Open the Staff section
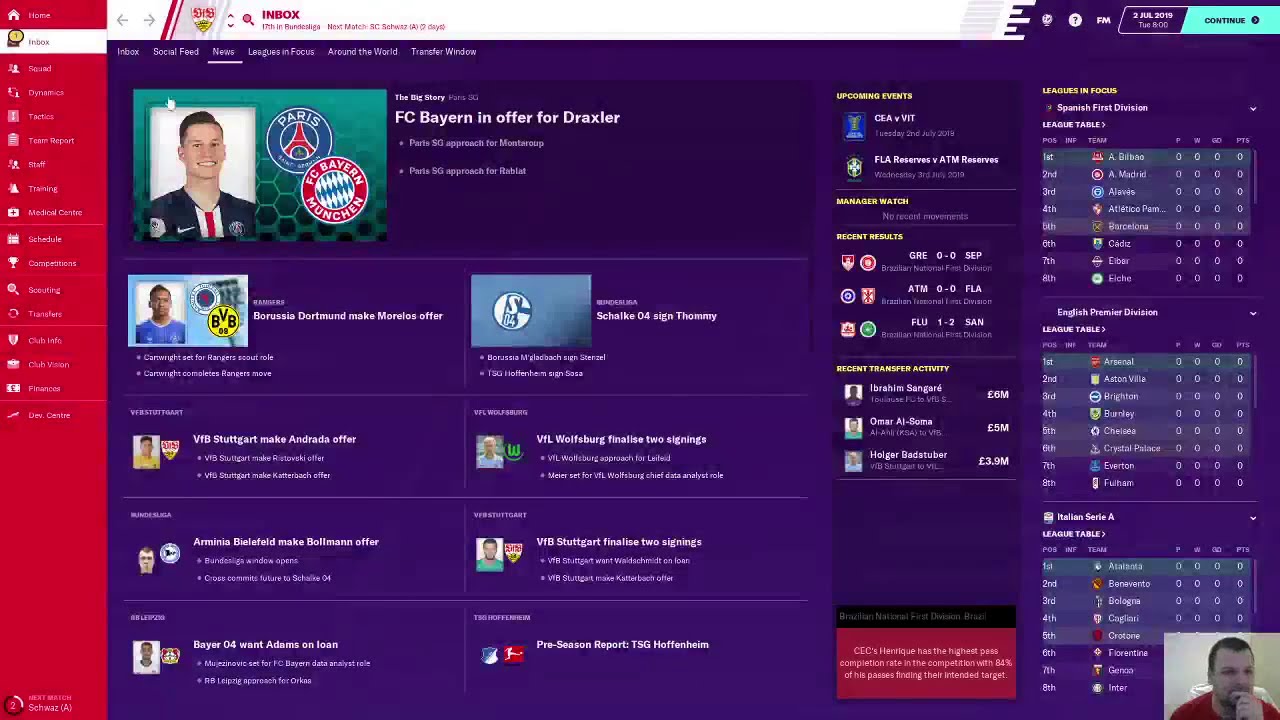 click(36, 164)
